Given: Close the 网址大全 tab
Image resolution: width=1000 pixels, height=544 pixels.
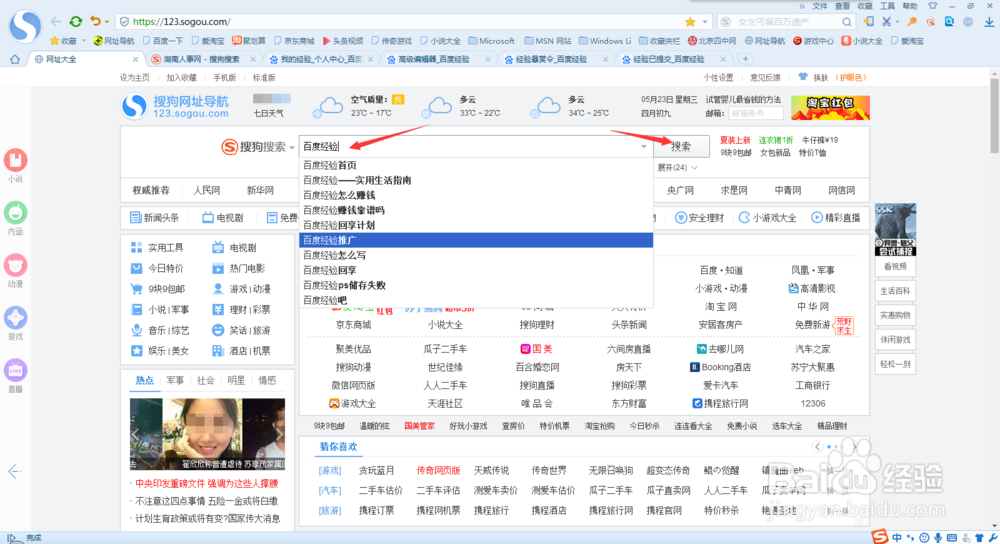Looking at the screenshot, I should tap(135, 59).
